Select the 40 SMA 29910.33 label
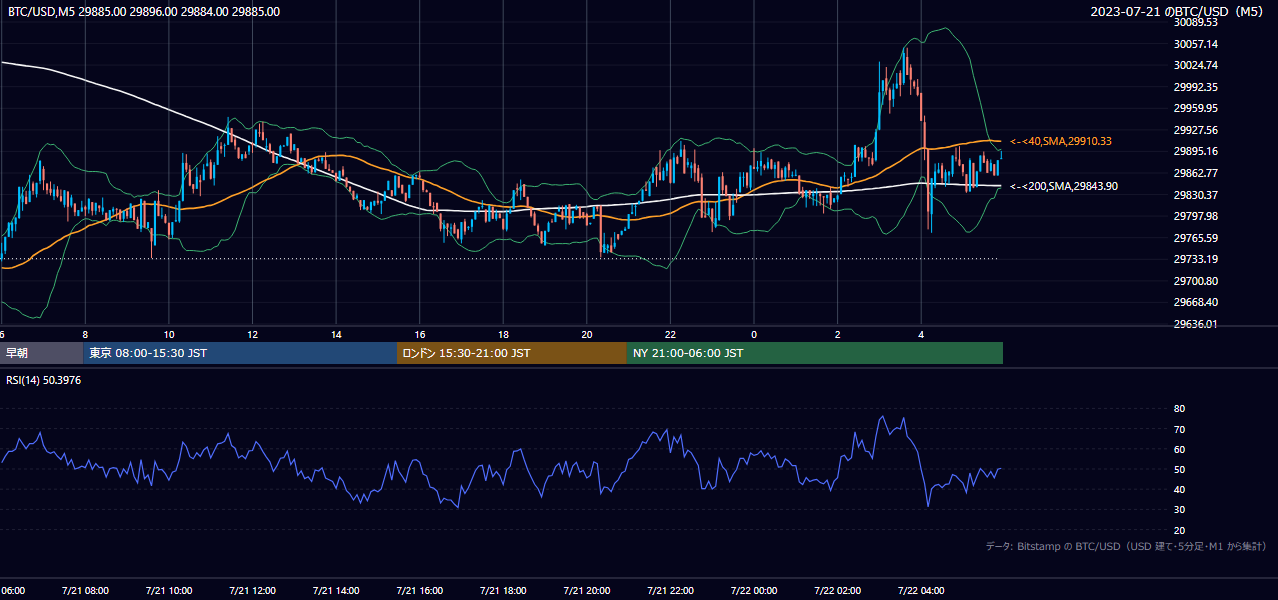This screenshot has height=600, width=1278. click(x=1062, y=142)
